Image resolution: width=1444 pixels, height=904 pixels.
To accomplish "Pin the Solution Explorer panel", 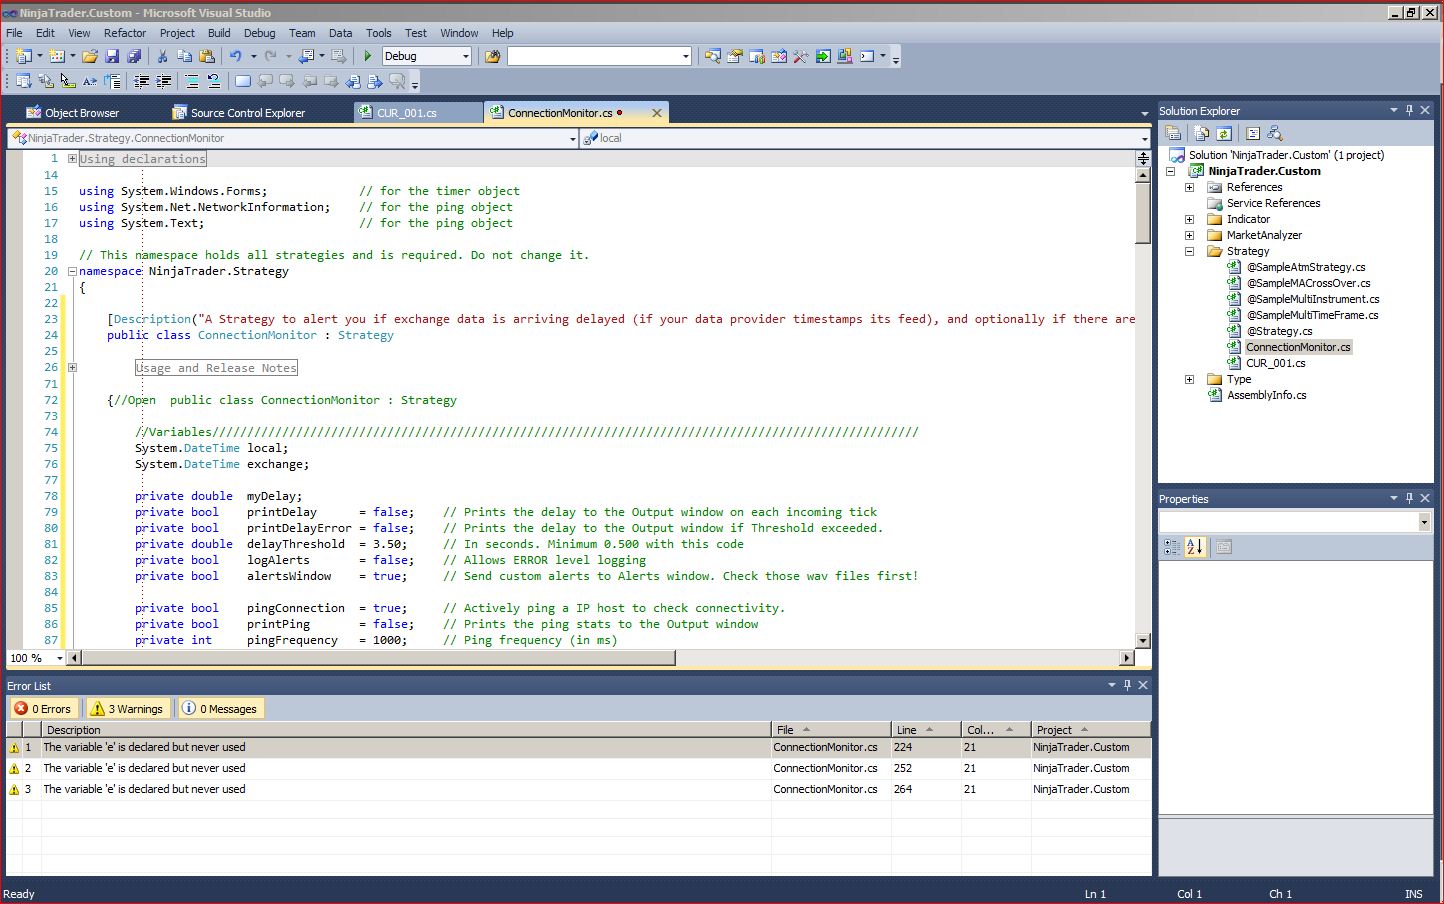I will [x=1410, y=110].
